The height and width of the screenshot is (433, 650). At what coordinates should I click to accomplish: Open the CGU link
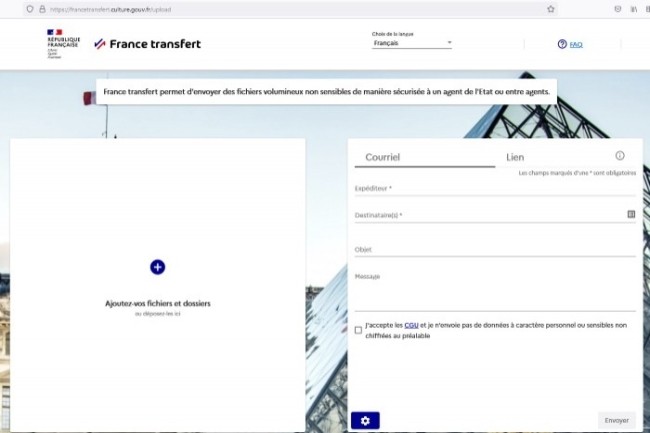point(411,325)
